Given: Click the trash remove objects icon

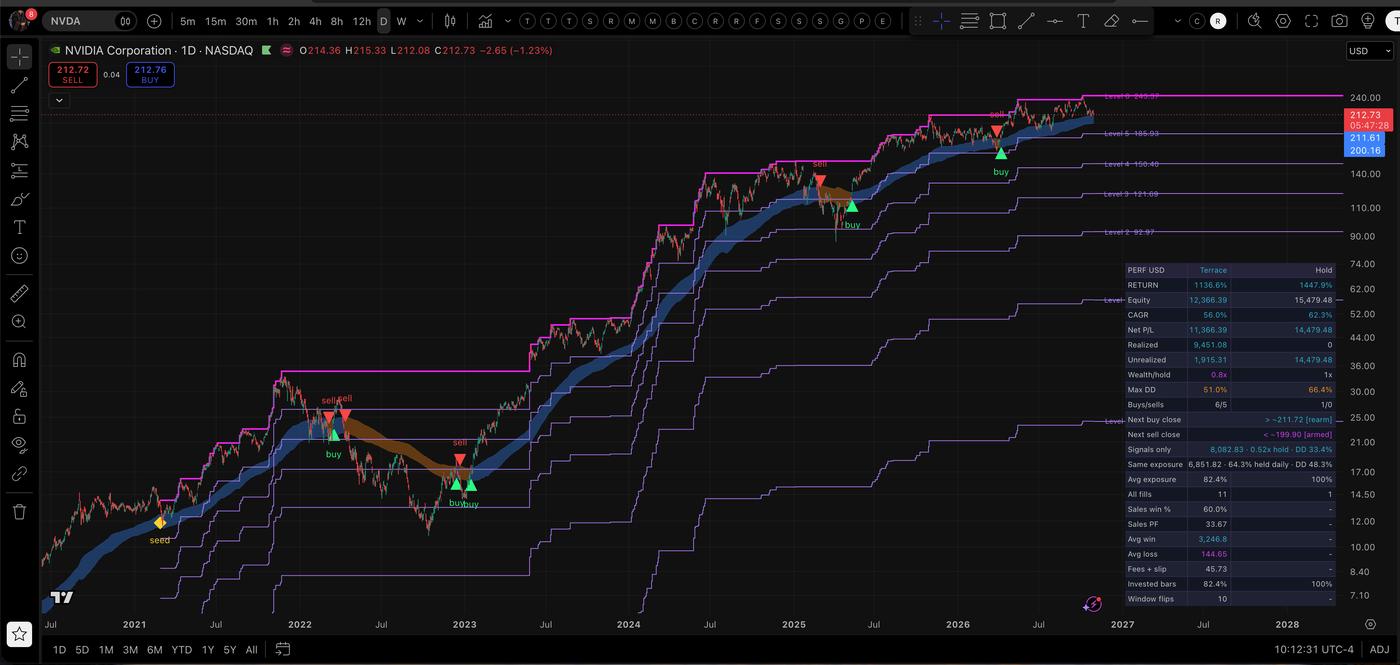Looking at the screenshot, I should point(19,511).
